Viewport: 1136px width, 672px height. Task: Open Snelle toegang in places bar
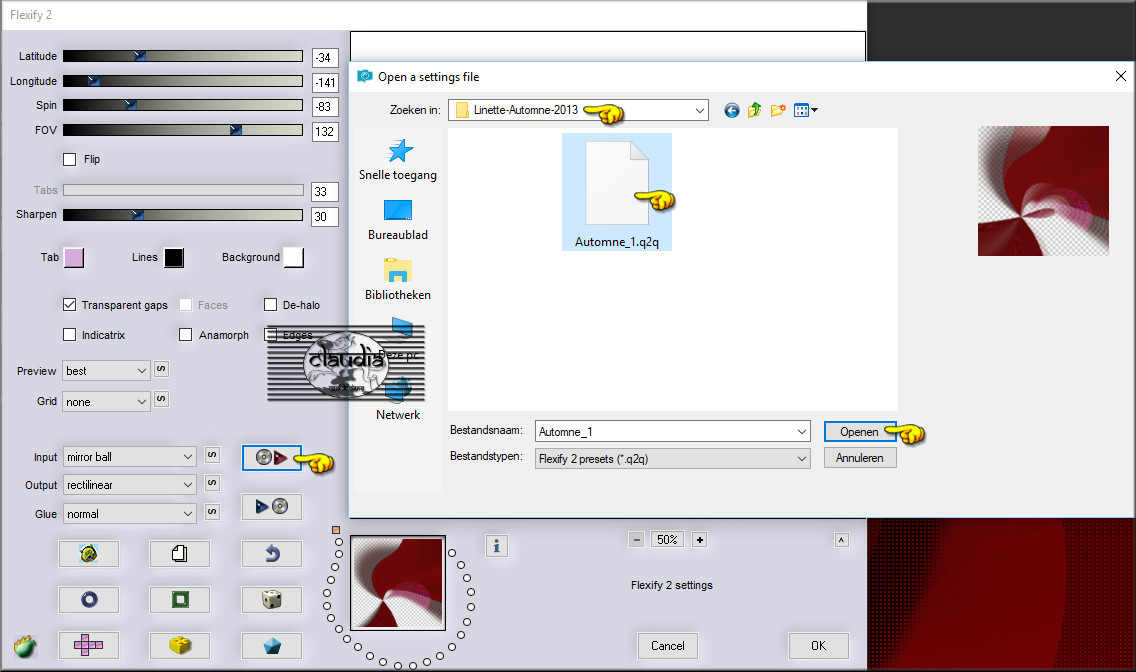398,159
